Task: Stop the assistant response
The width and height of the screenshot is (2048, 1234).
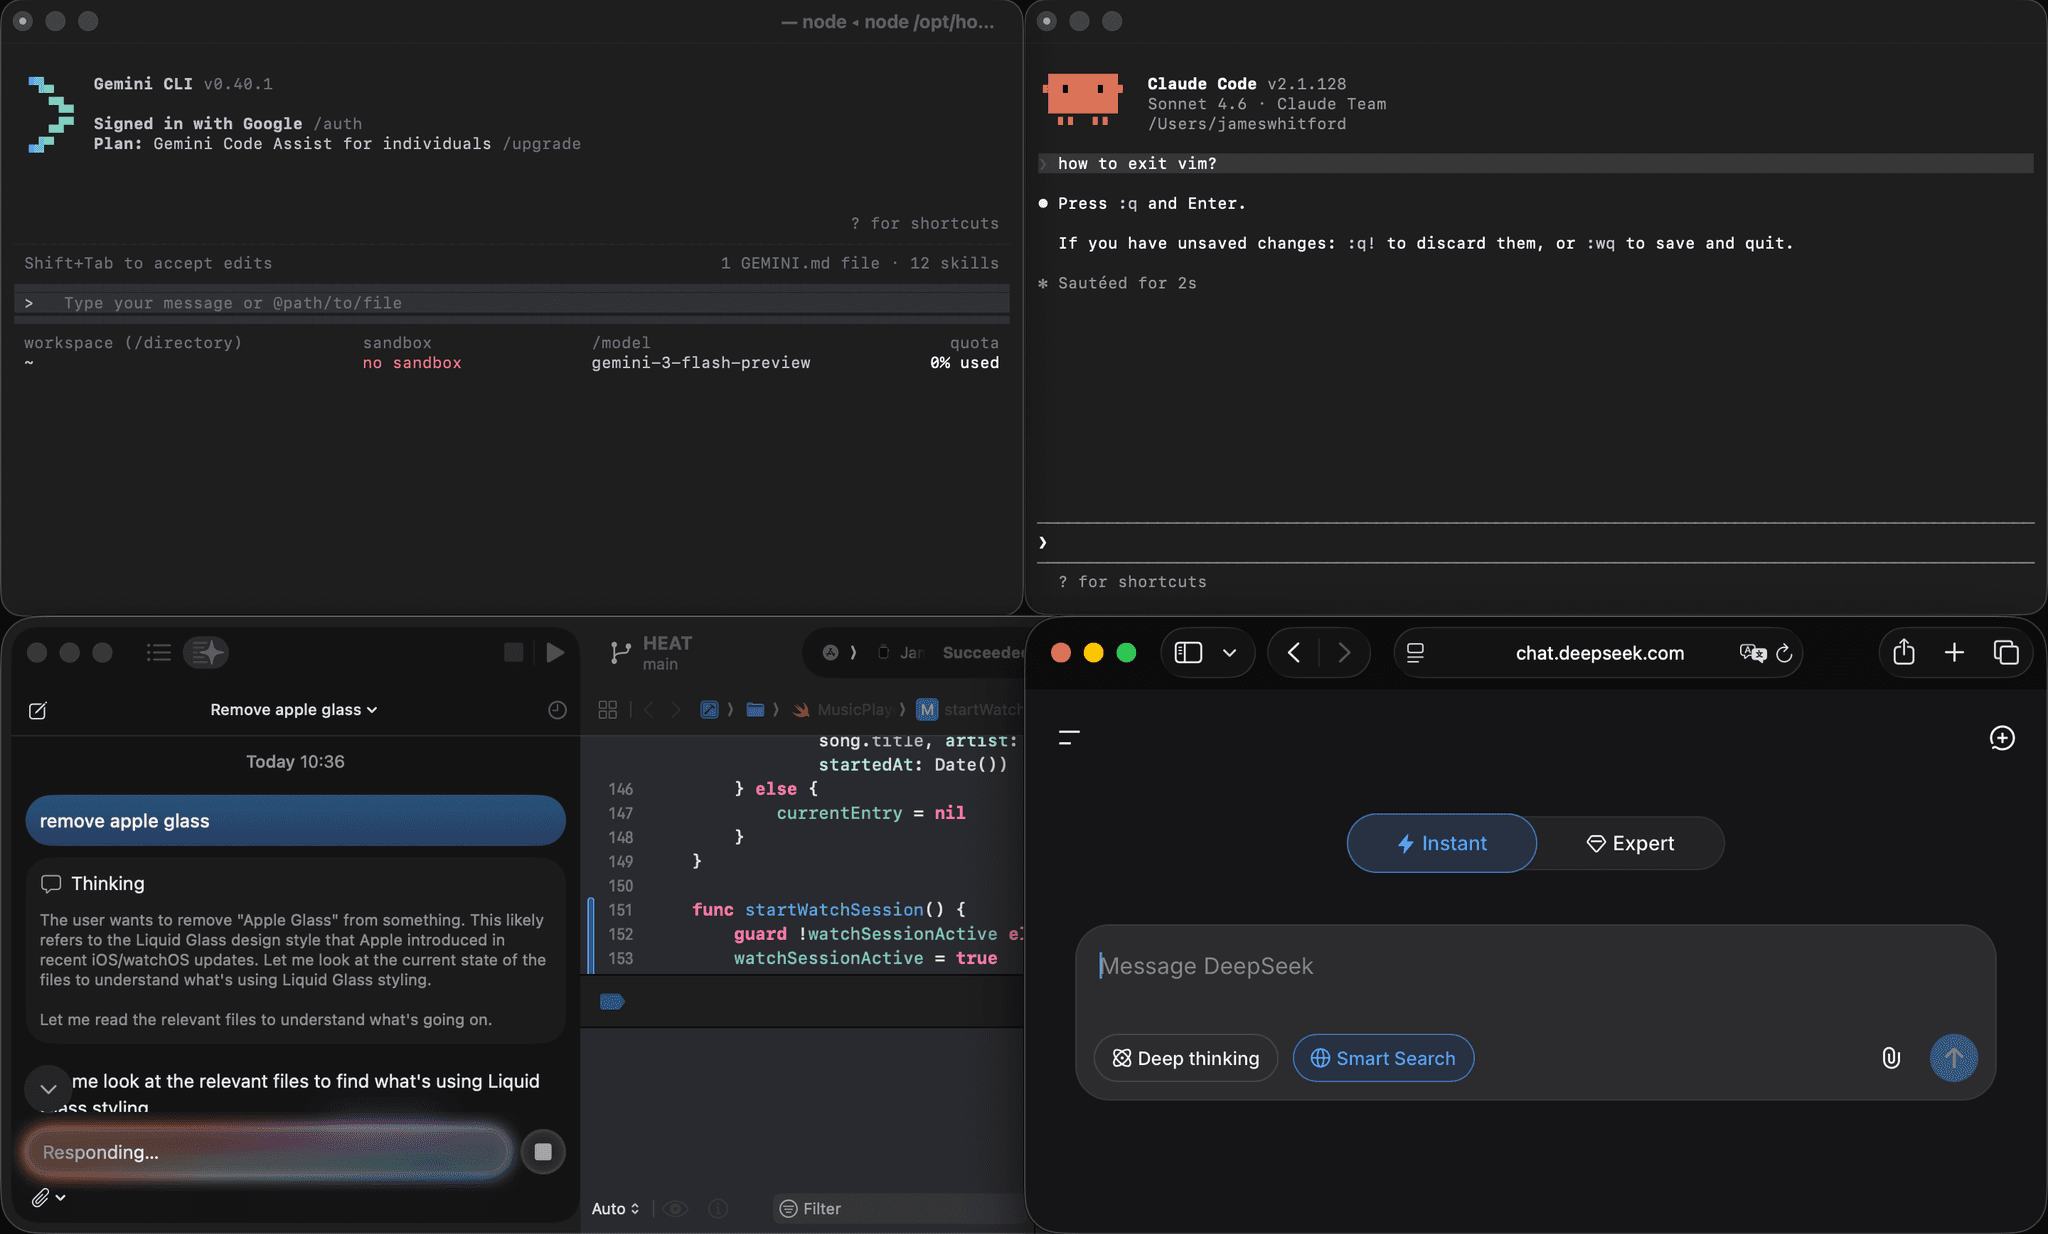Action: click(543, 1152)
